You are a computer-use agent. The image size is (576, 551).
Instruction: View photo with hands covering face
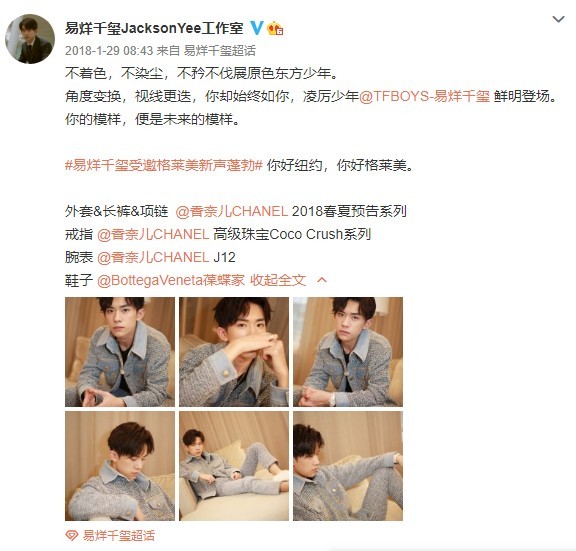click(x=234, y=352)
